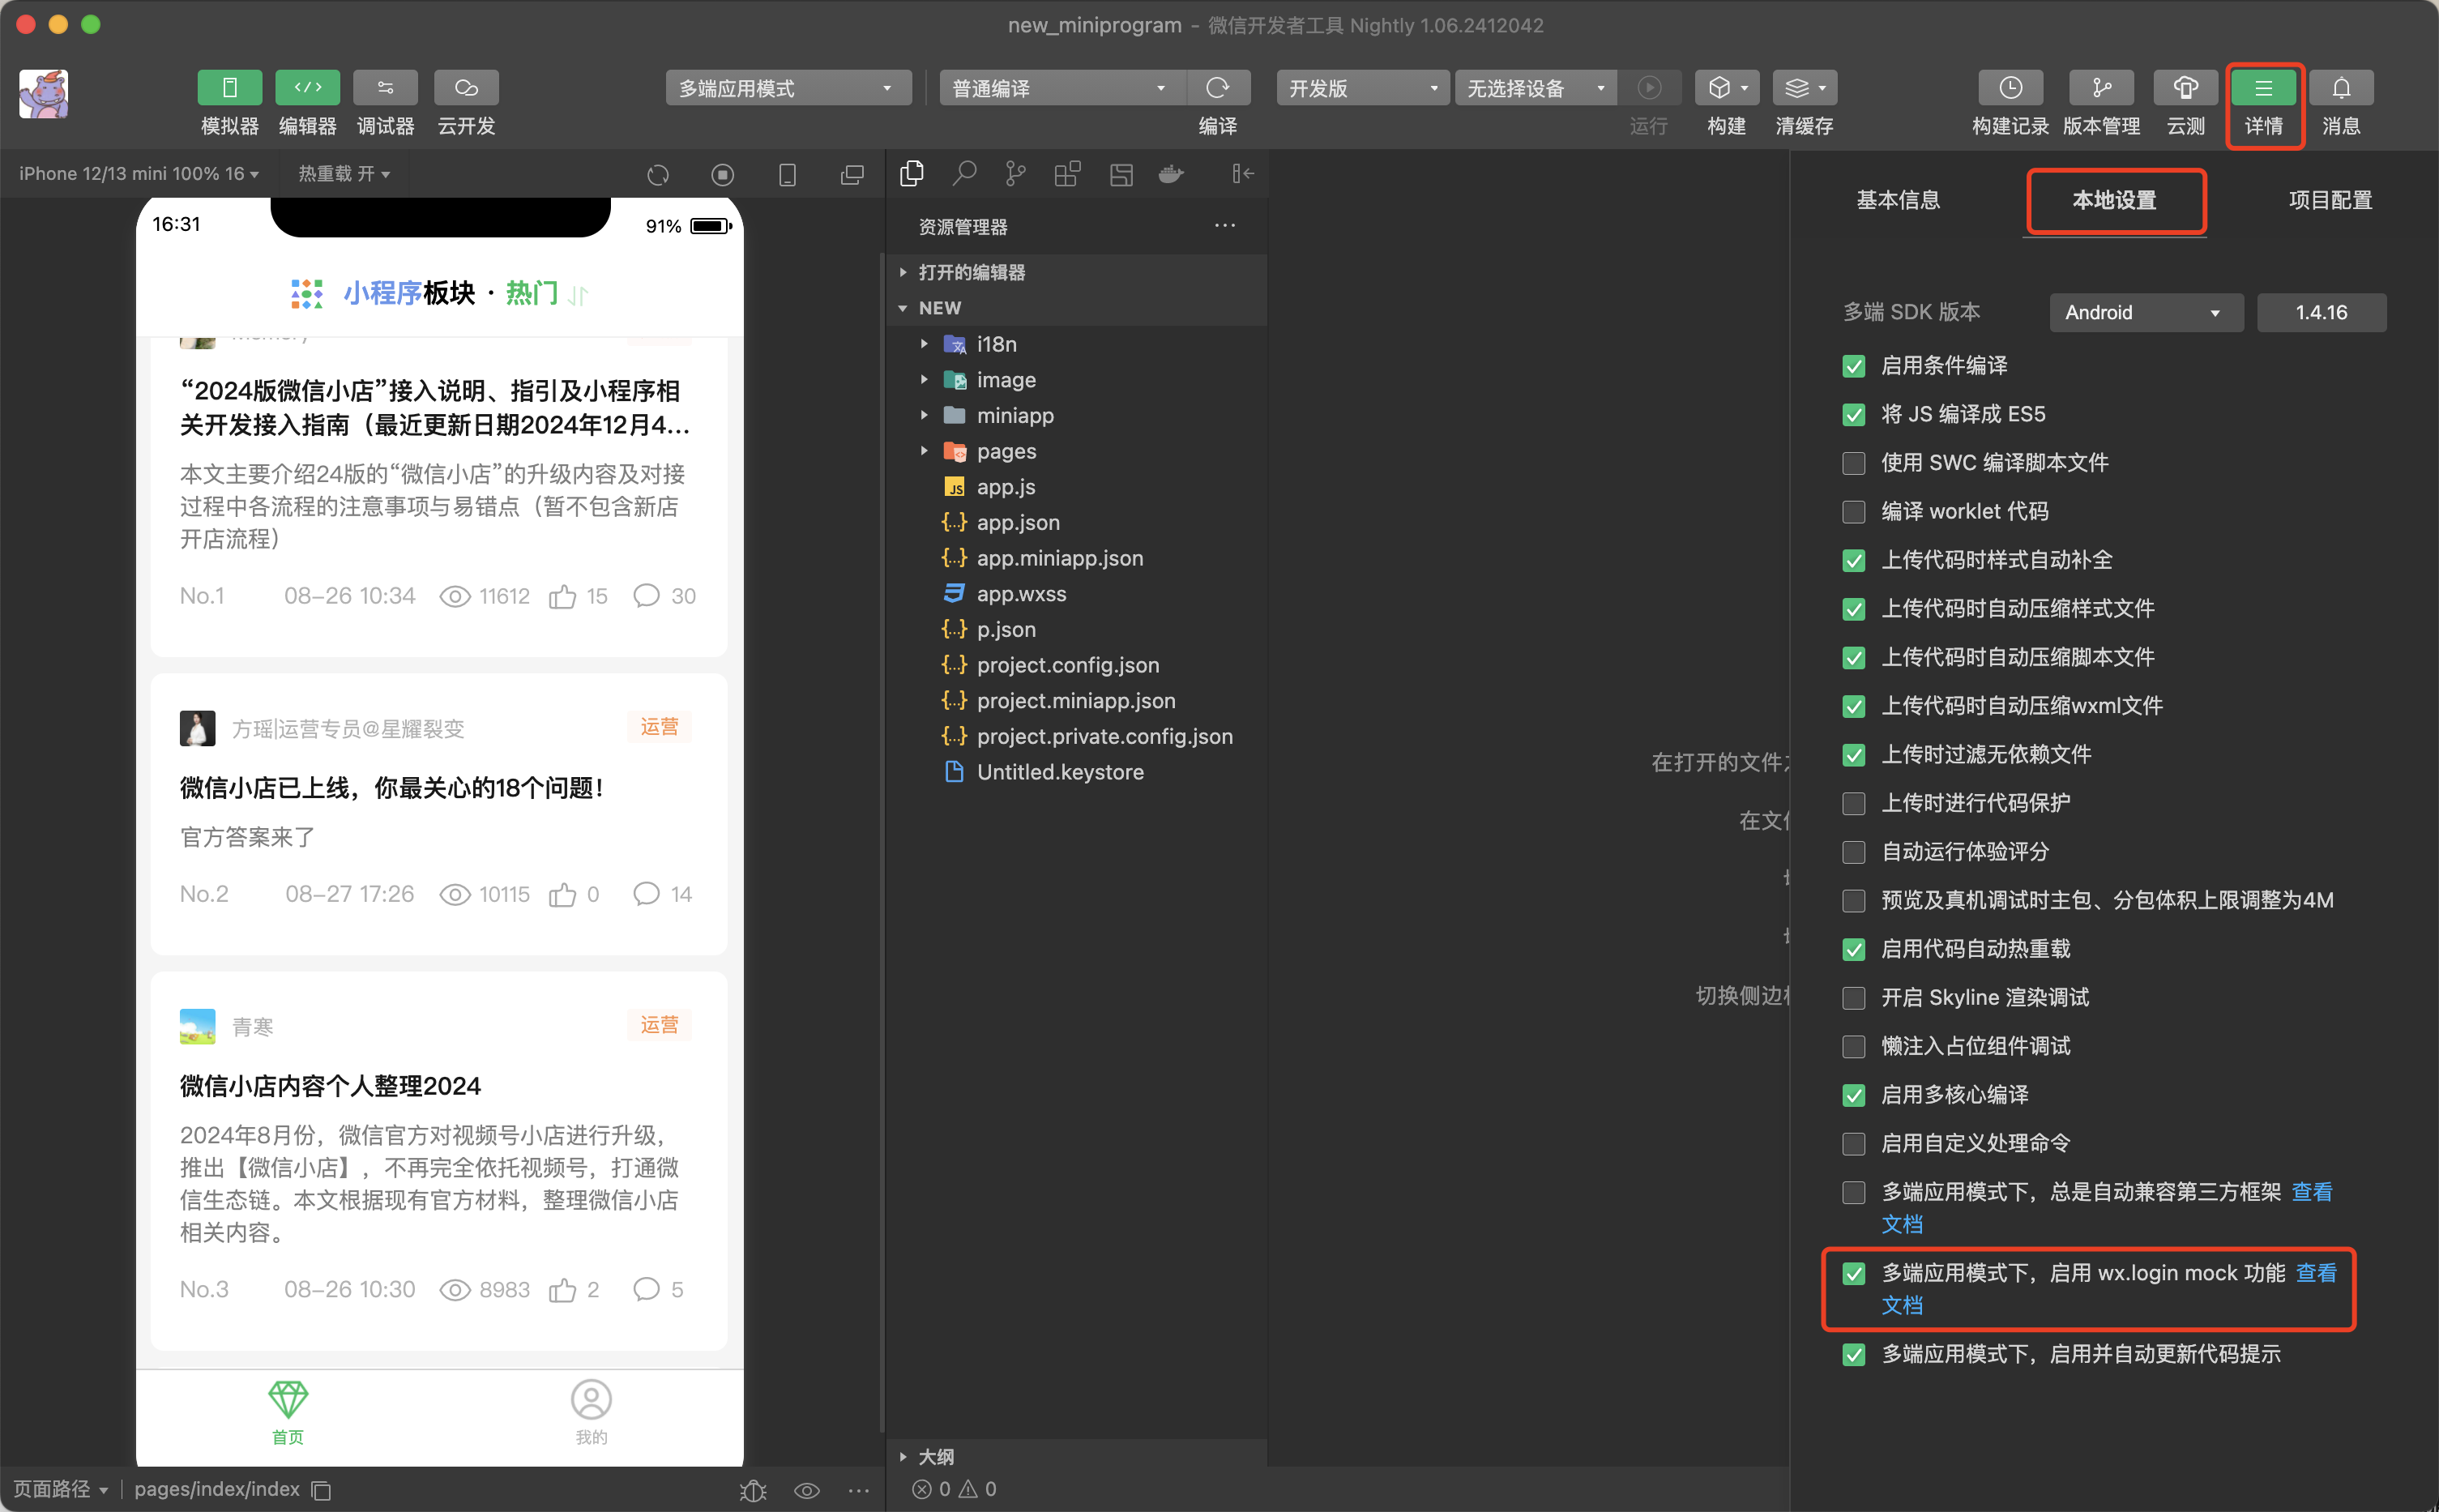Check 使用 SWC 编译脚本文件 checkbox
2439x1512 pixels.
1853,463
